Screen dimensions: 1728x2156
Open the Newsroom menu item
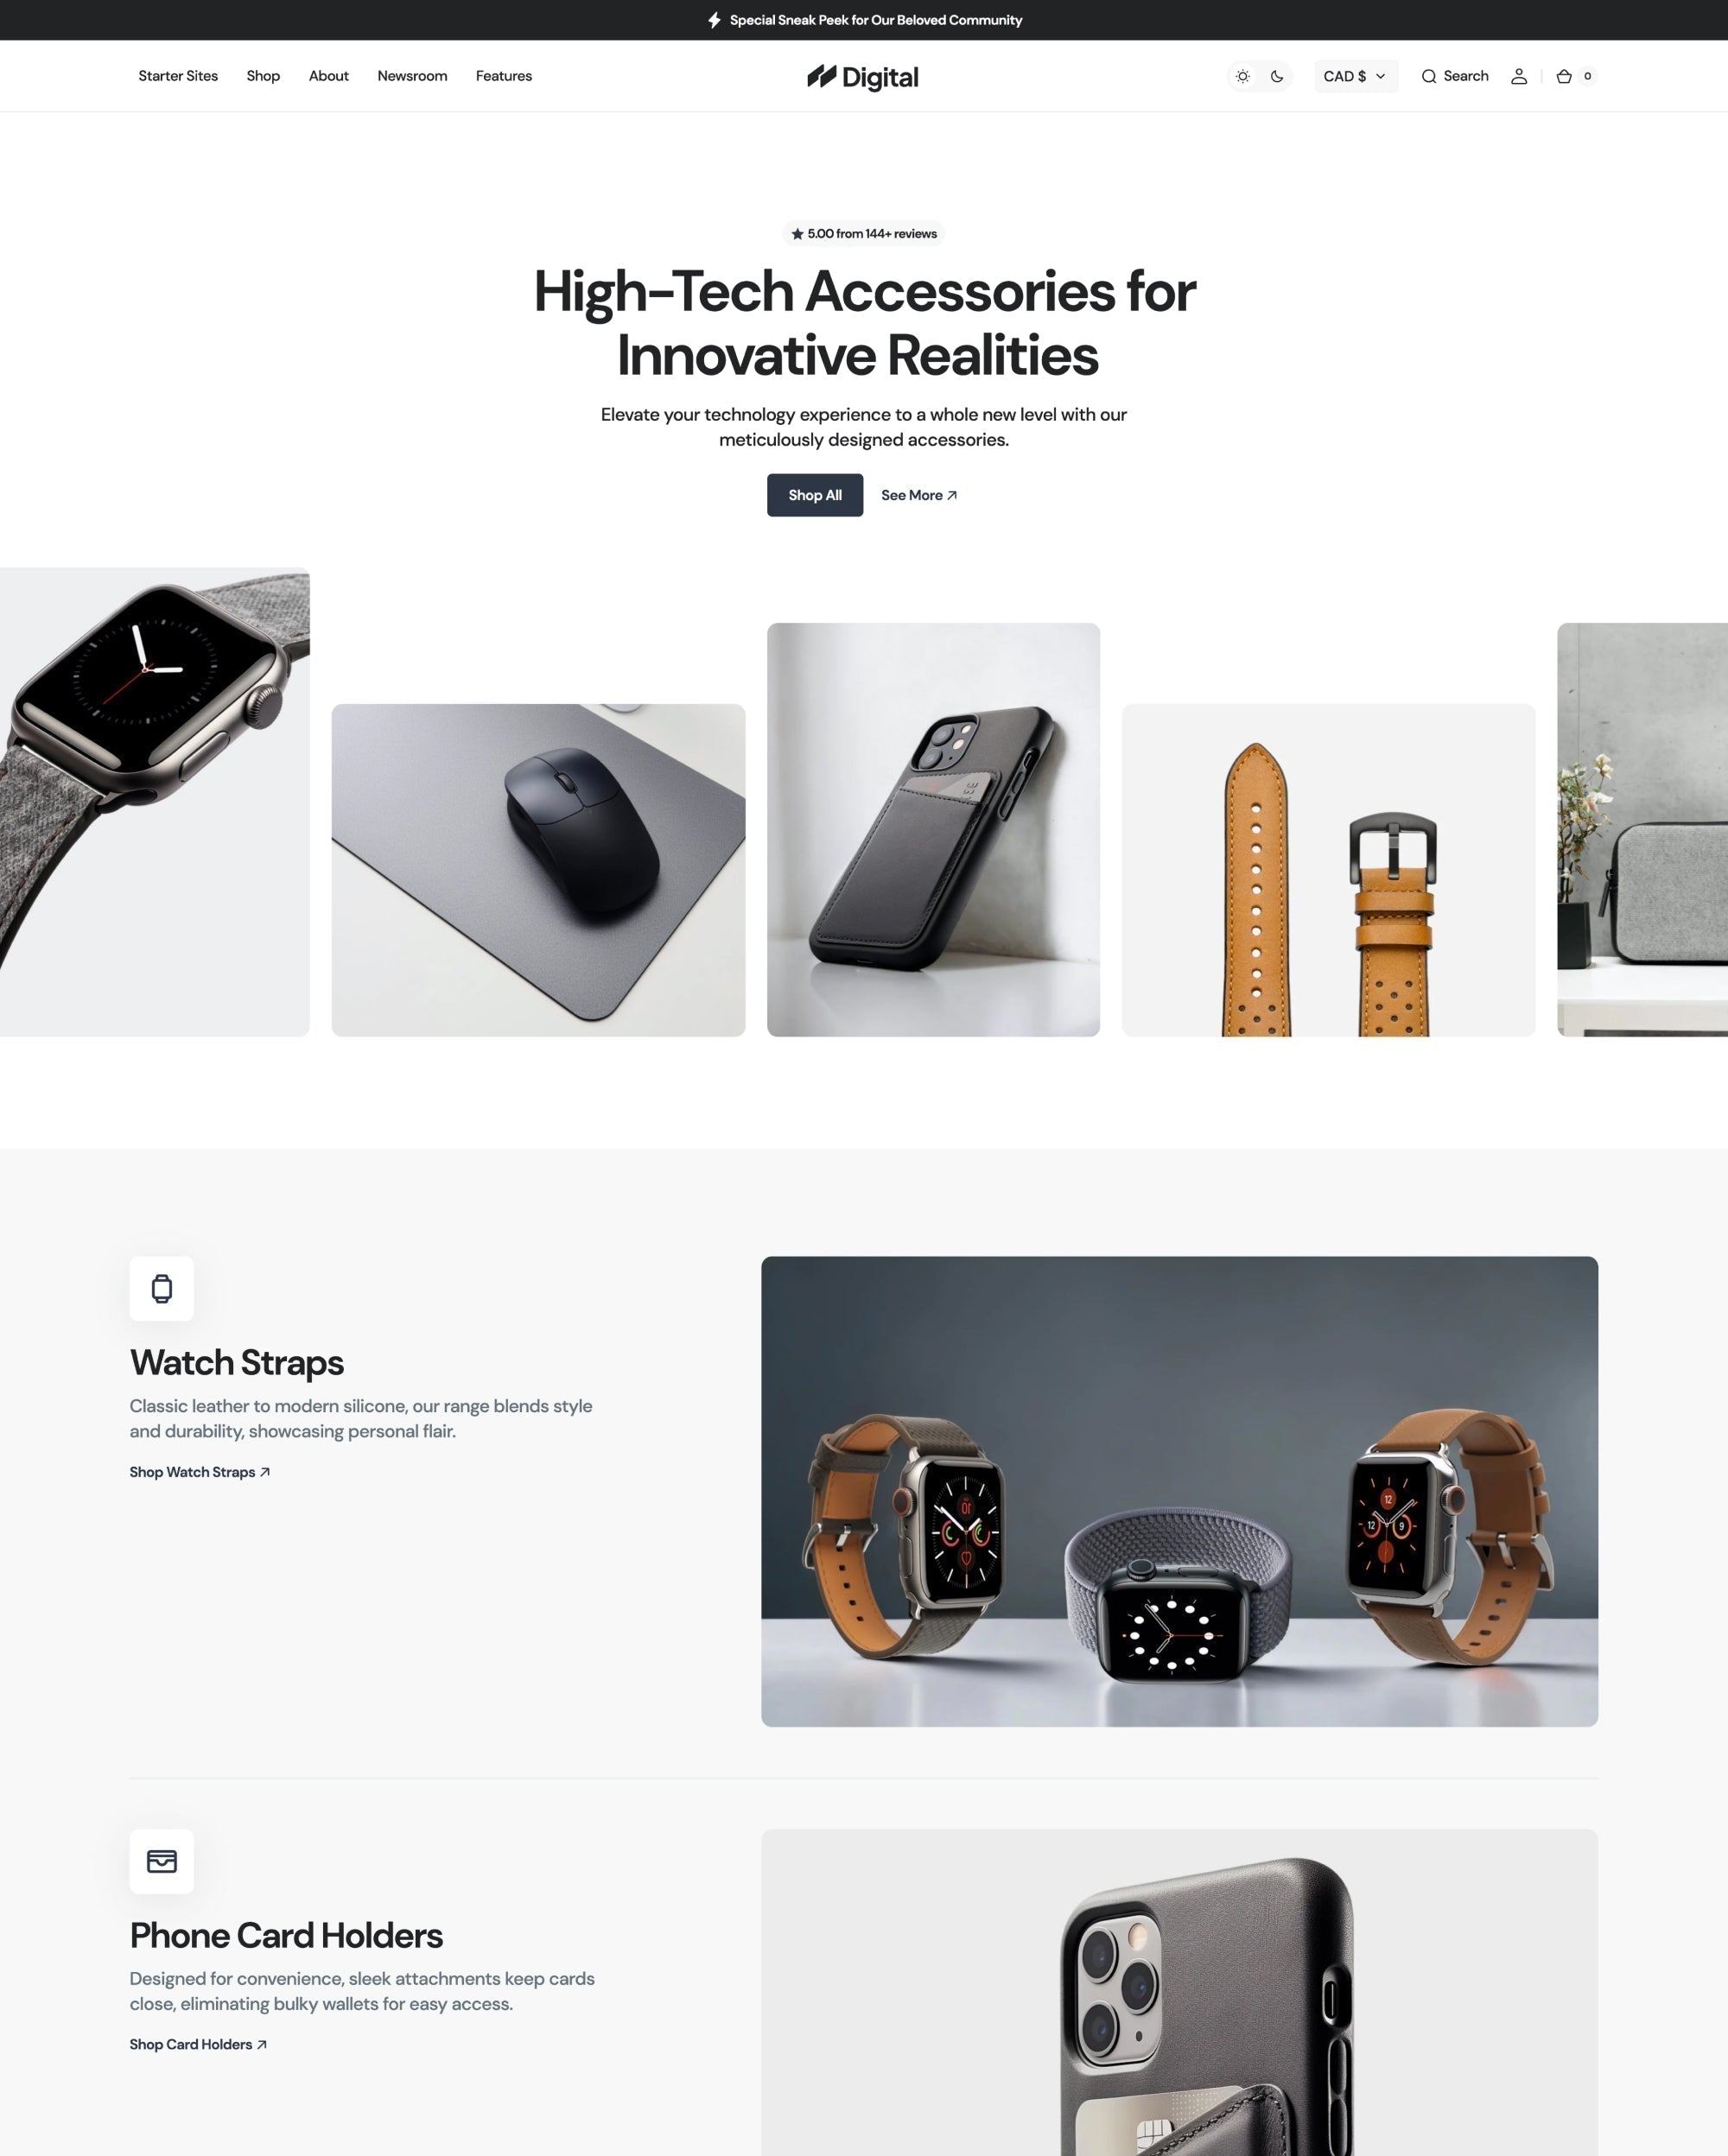(x=411, y=76)
